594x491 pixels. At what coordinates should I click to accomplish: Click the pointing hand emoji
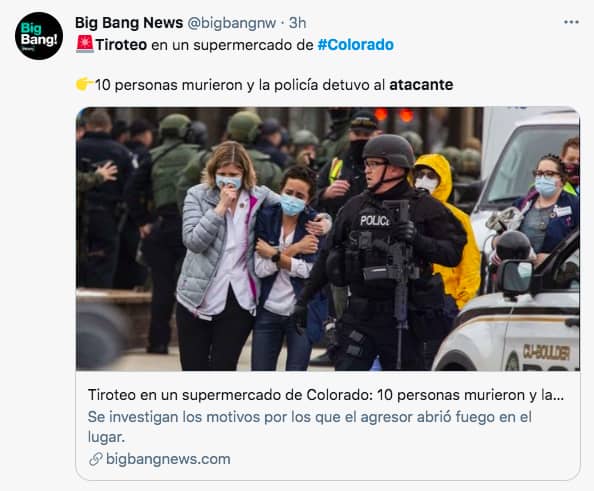click(x=84, y=84)
